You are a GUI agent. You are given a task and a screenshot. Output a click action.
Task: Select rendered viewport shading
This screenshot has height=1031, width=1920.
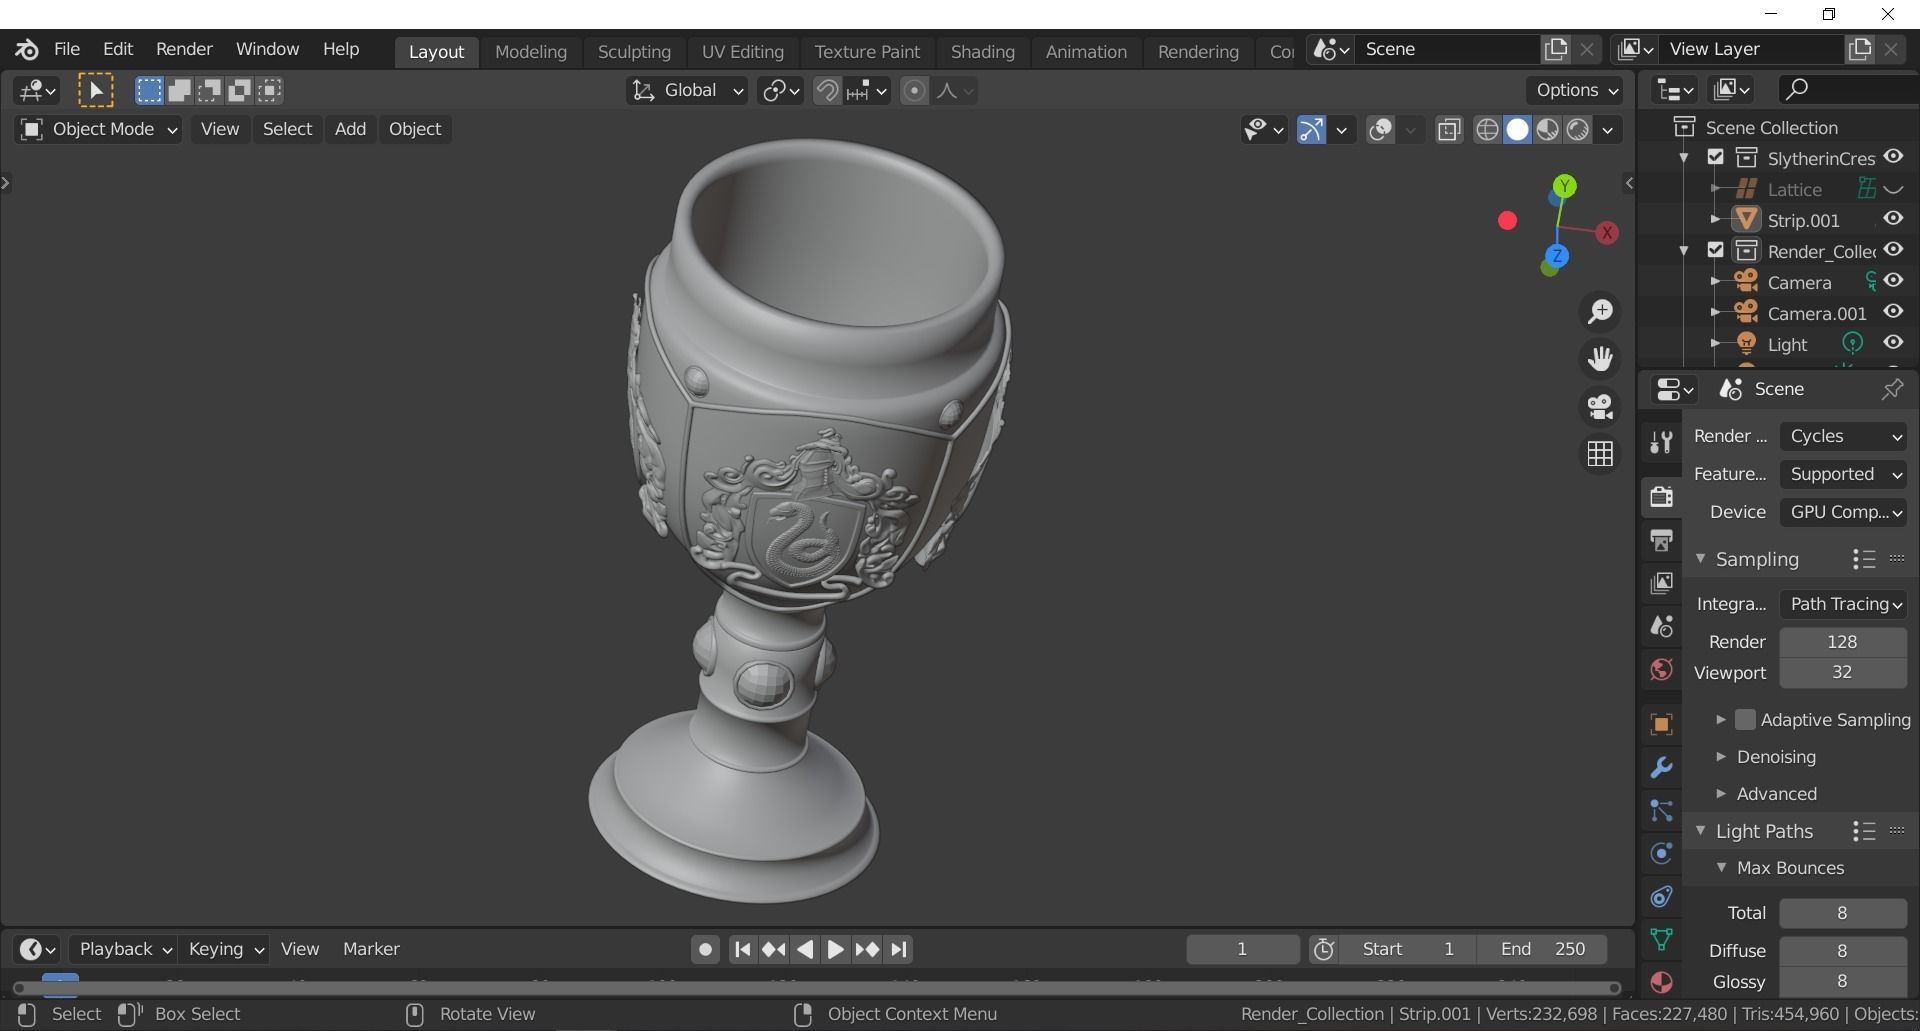(x=1577, y=130)
